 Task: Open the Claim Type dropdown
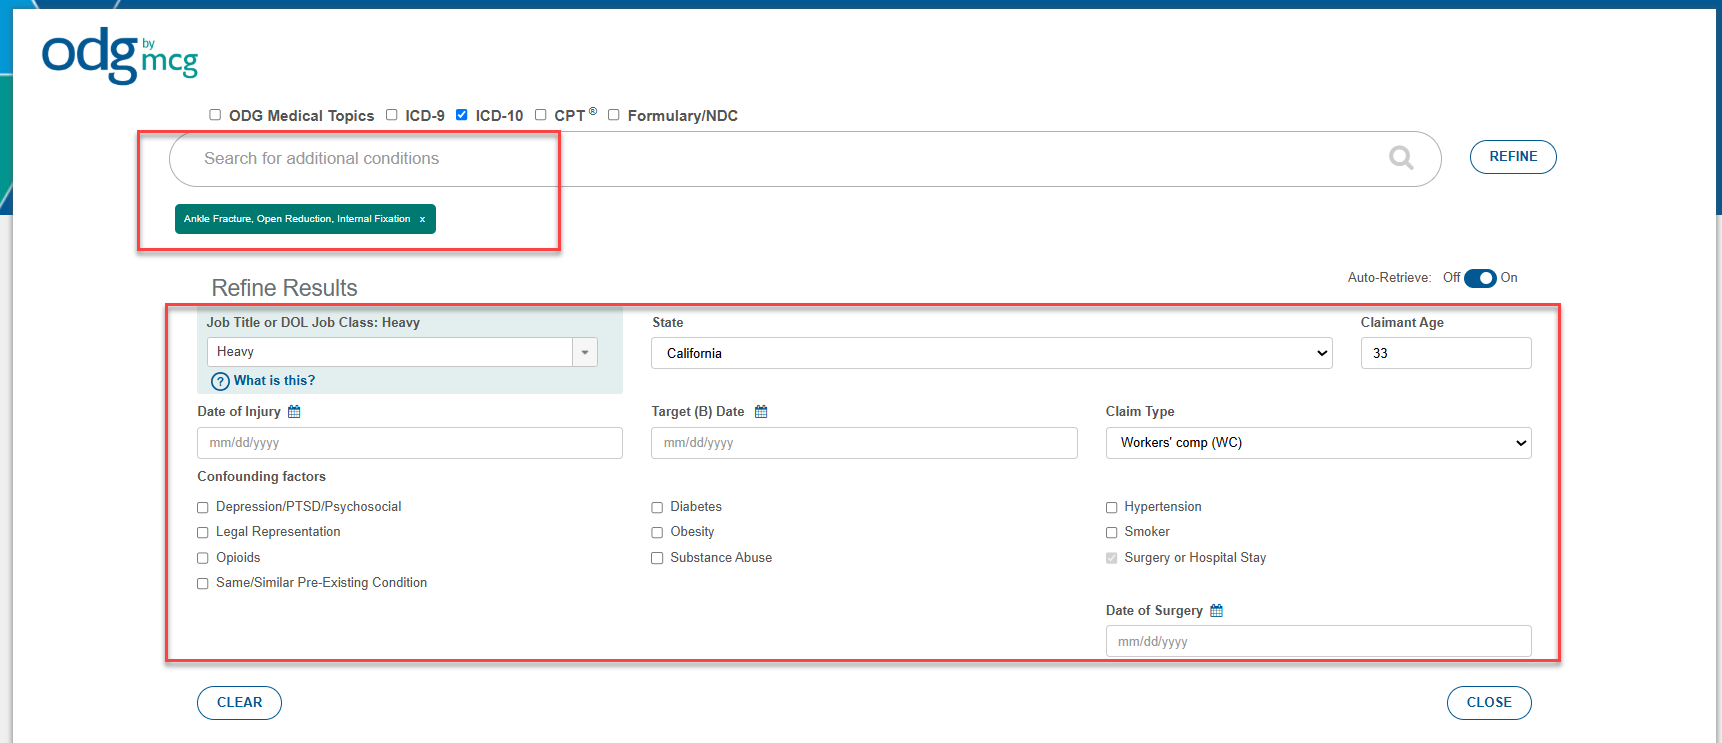pos(1317,443)
